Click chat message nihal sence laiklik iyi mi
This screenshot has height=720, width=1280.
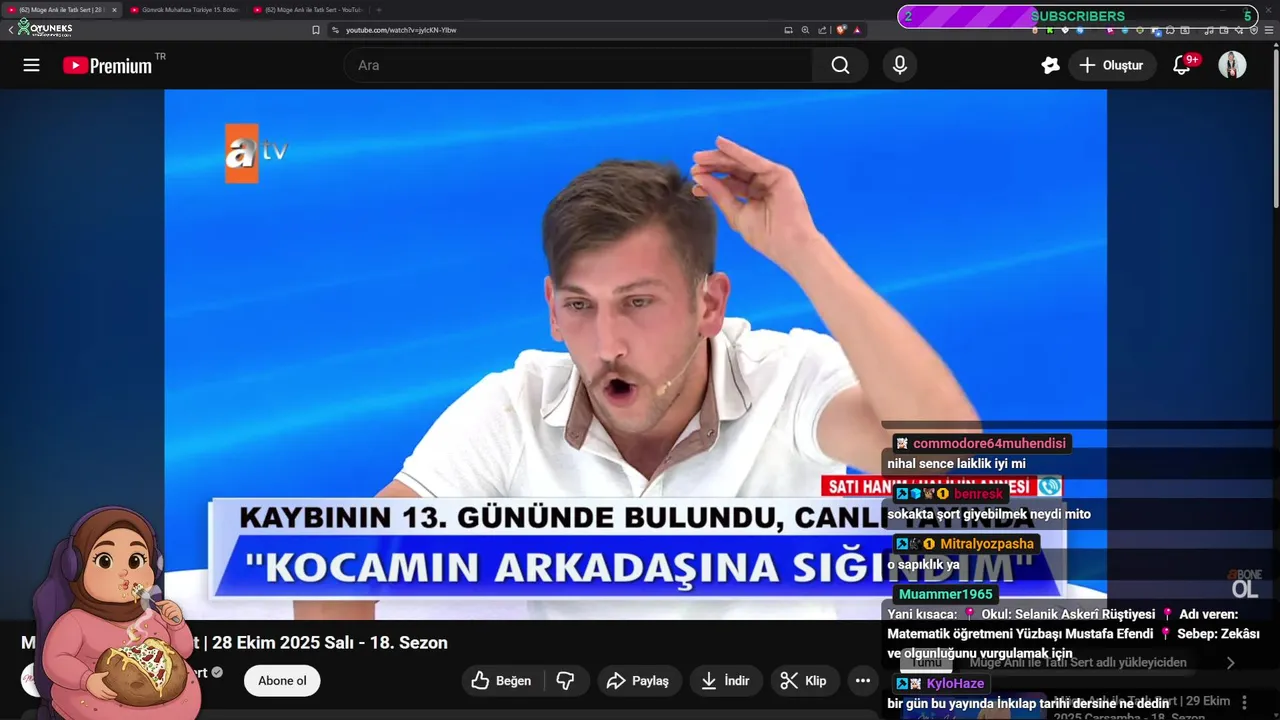(956, 464)
